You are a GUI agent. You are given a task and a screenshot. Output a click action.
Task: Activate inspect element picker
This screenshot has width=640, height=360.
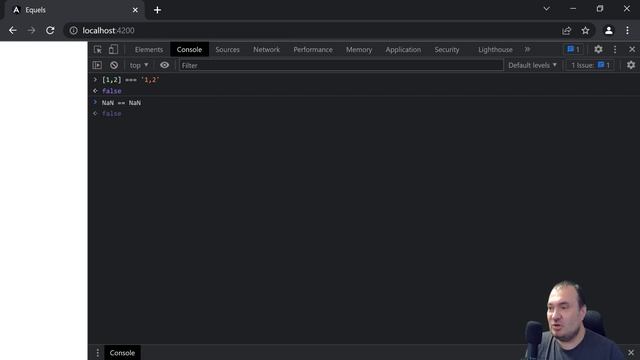click(x=98, y=49)
